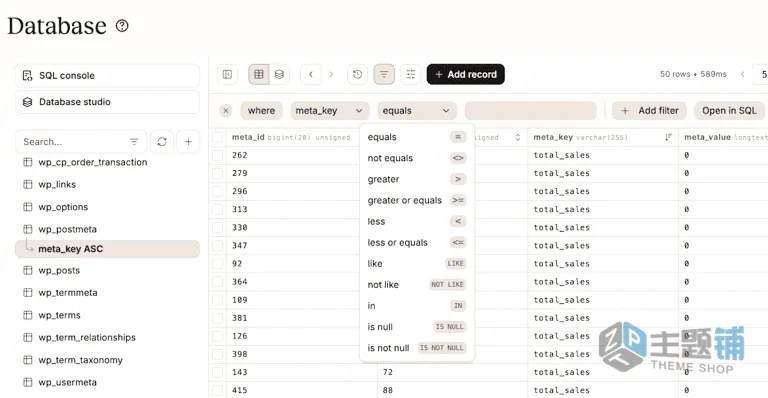768x398 pixels.
Task: Collapse sidebar panel toggle icon
Action: [227, 74]
